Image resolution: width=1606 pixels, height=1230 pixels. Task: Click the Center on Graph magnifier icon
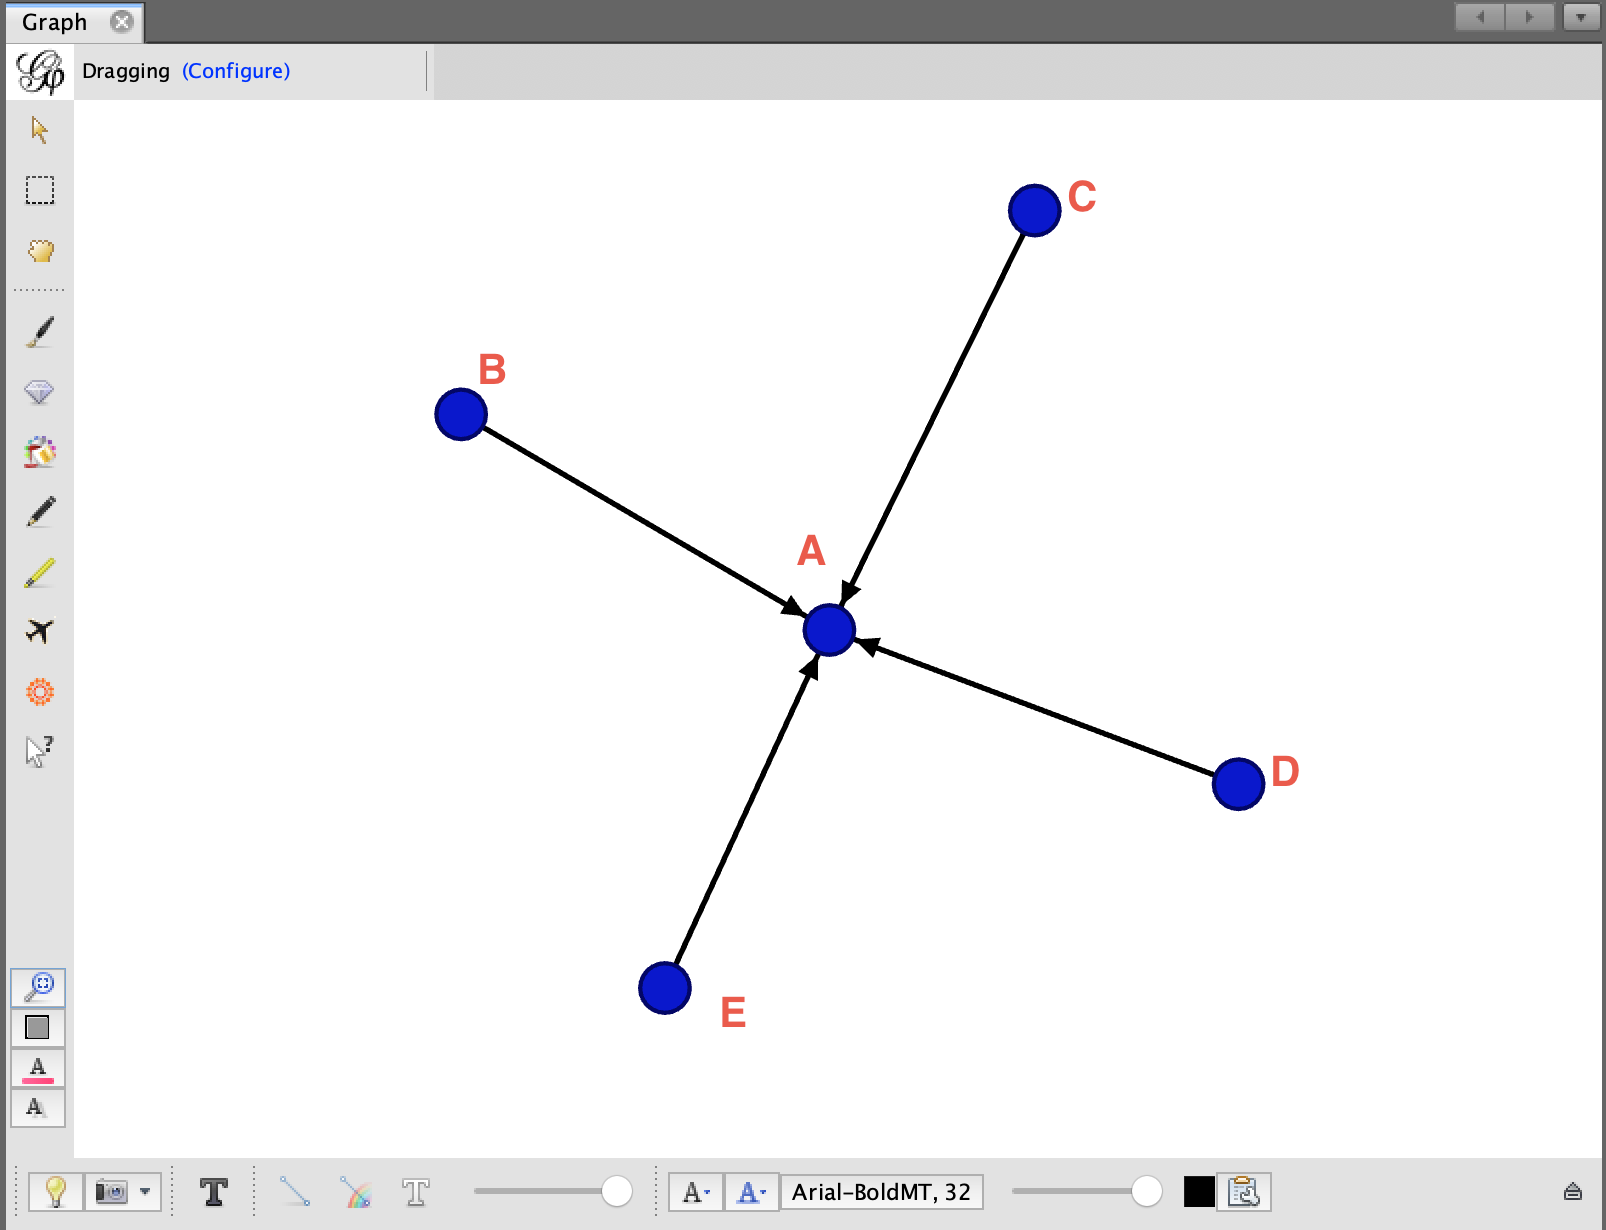(x=39, y=987)
